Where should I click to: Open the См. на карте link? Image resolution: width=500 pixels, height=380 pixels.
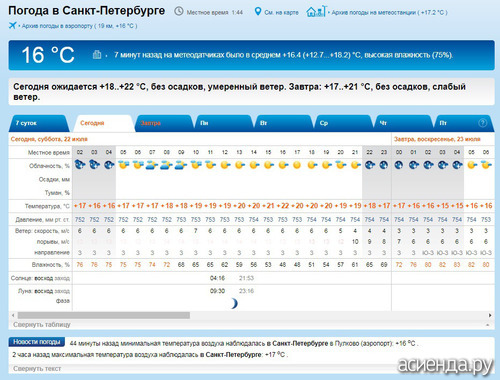pyautogui.click(x=281, y=13)
